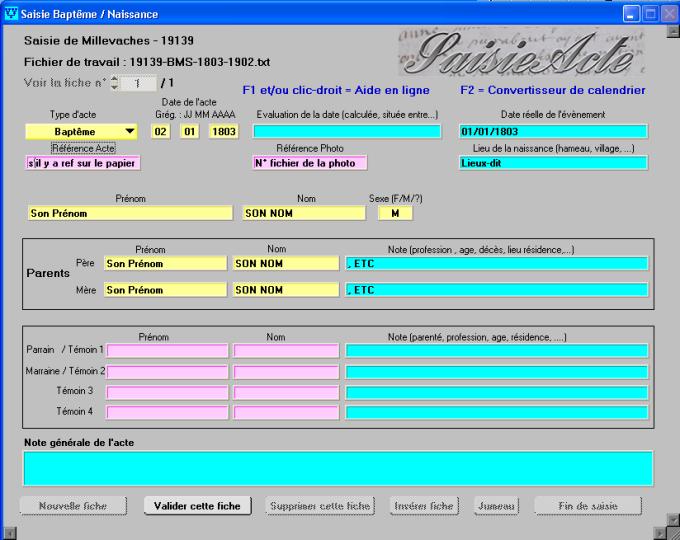This screenshot has height=540, width=680.
Task: Click the Lieu de la naissance field
Action: (x=553, y=163)
